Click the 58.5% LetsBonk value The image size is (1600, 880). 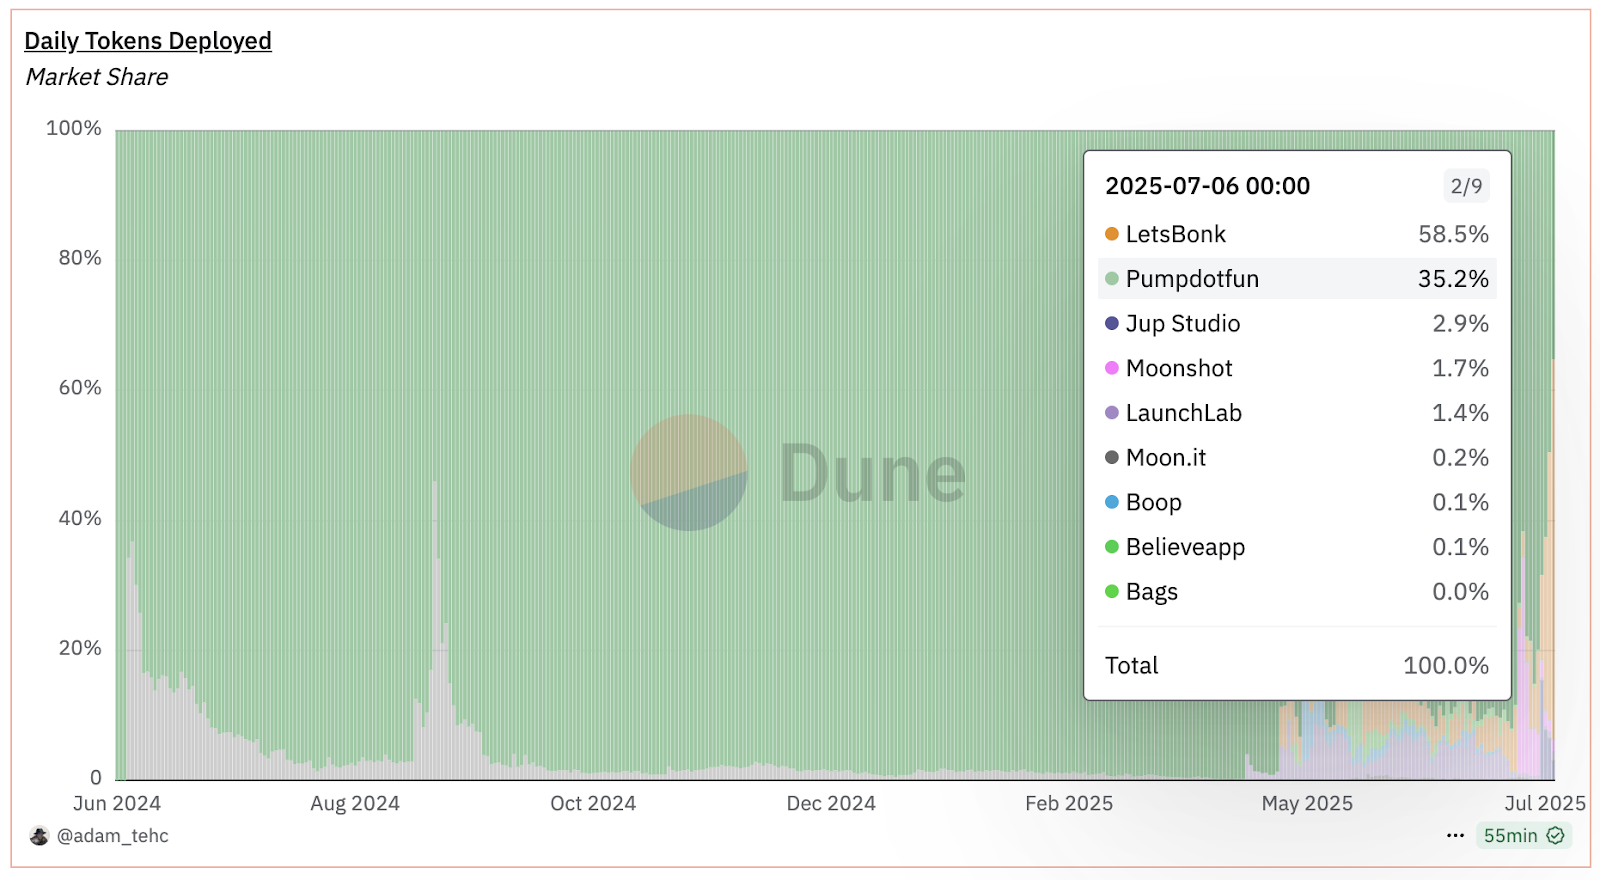(1453, 234)
